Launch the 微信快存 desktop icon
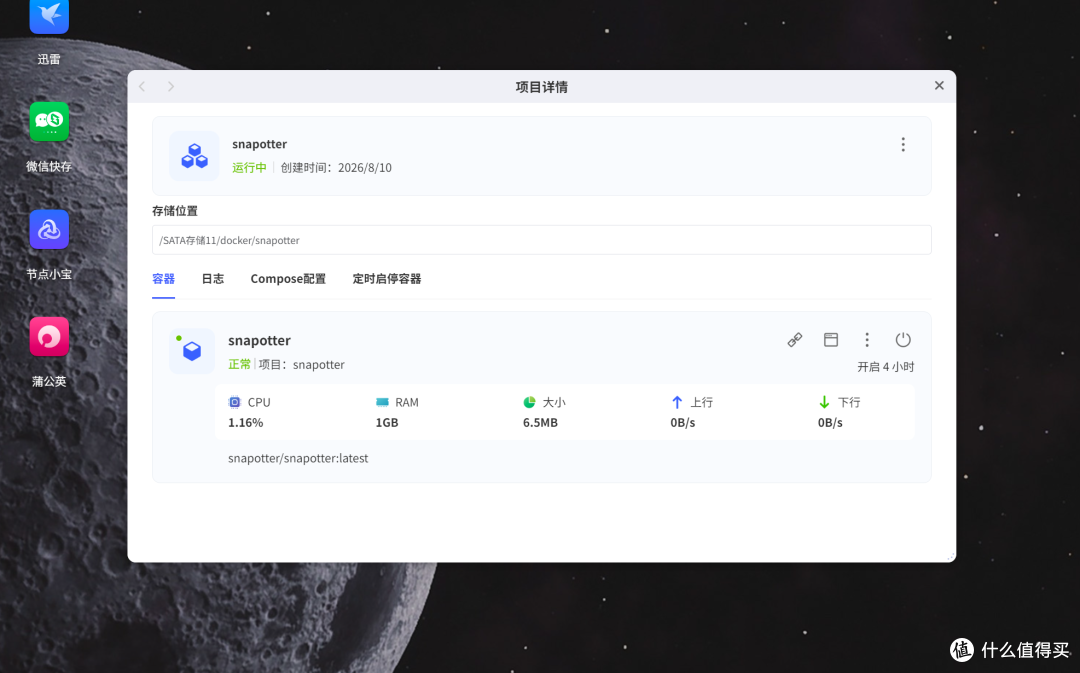Image resolution: width=1080 pixels, height=673 pixels. [x=49, y=122]
